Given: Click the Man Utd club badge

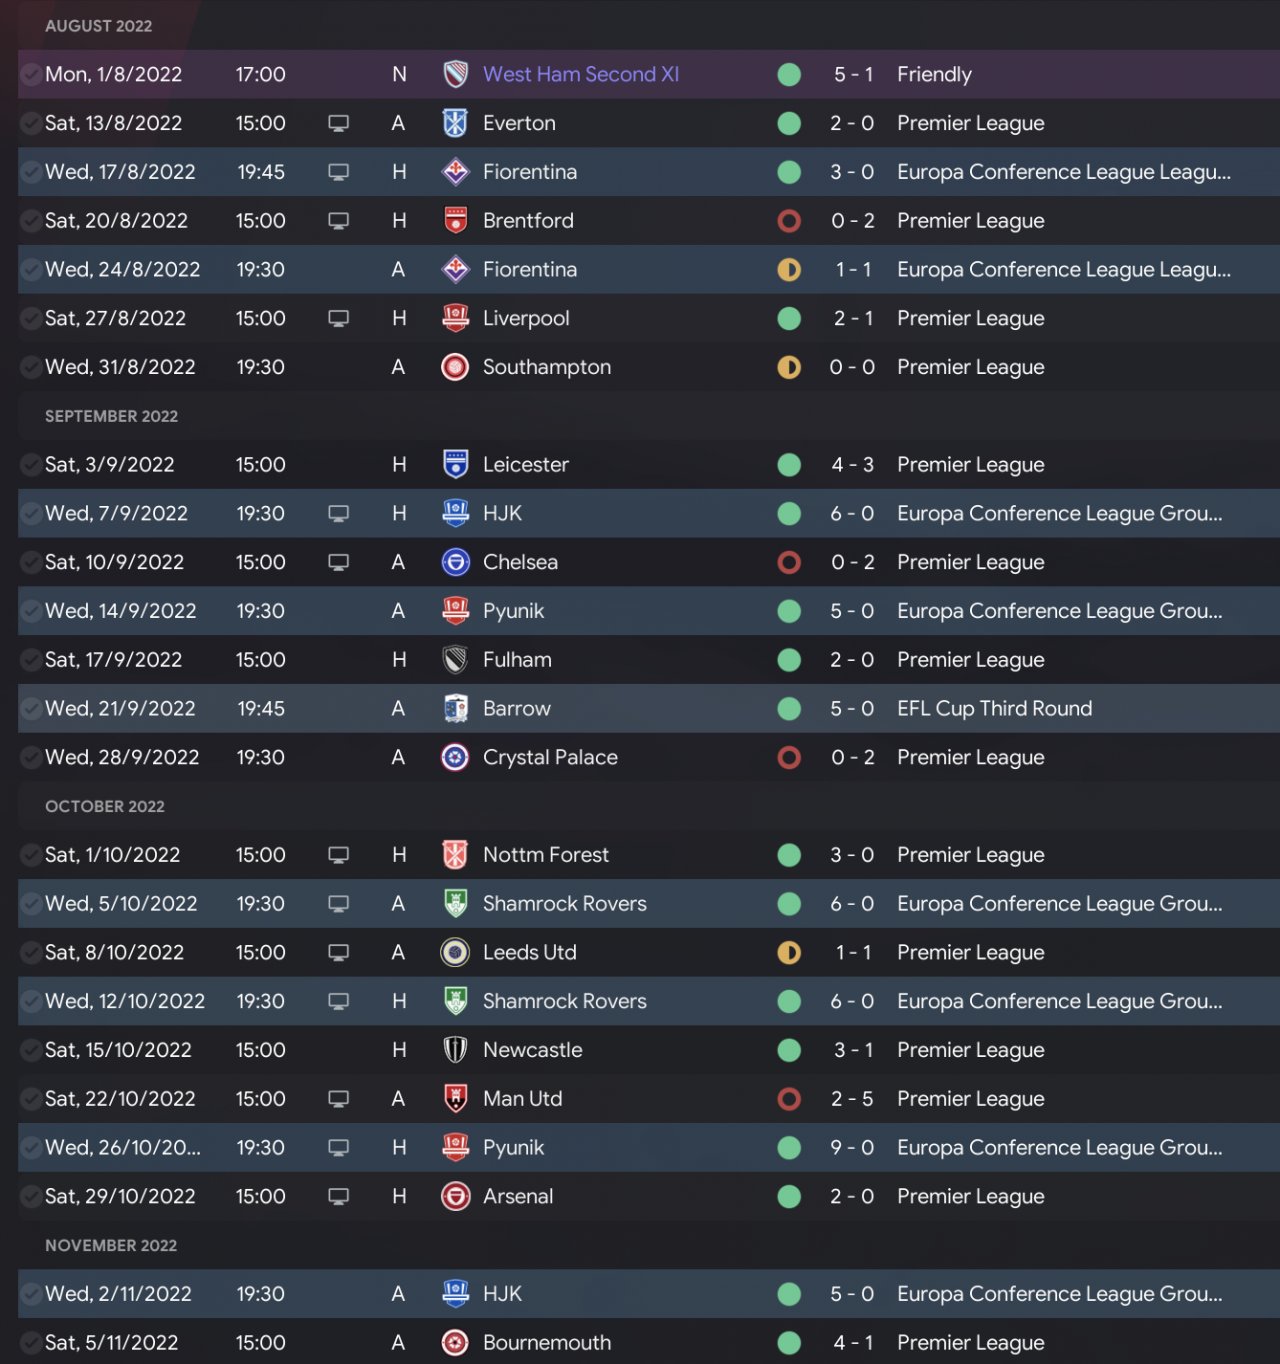Looking at the screenshot, I should [455, 1099].
